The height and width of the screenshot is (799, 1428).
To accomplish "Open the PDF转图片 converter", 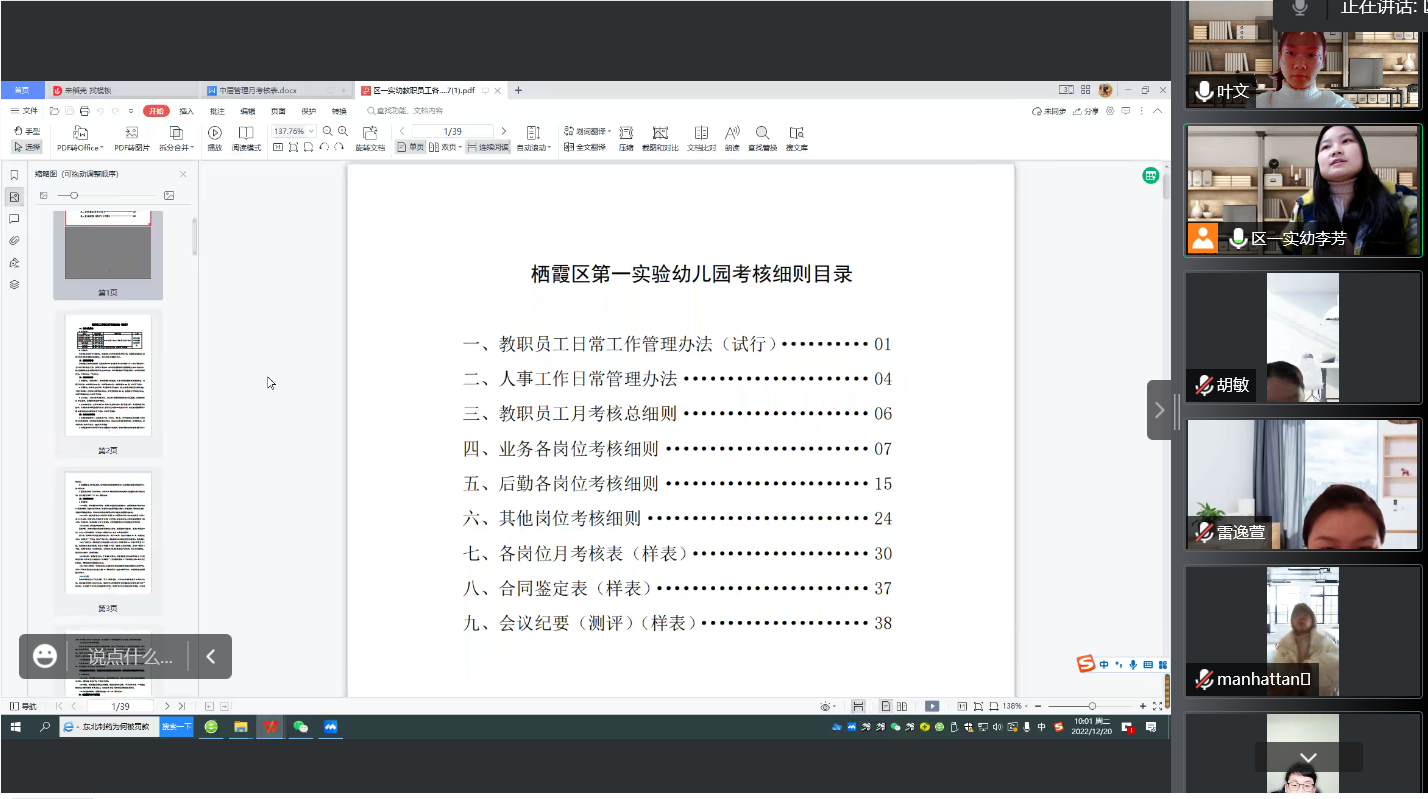I will click(131, 138).
